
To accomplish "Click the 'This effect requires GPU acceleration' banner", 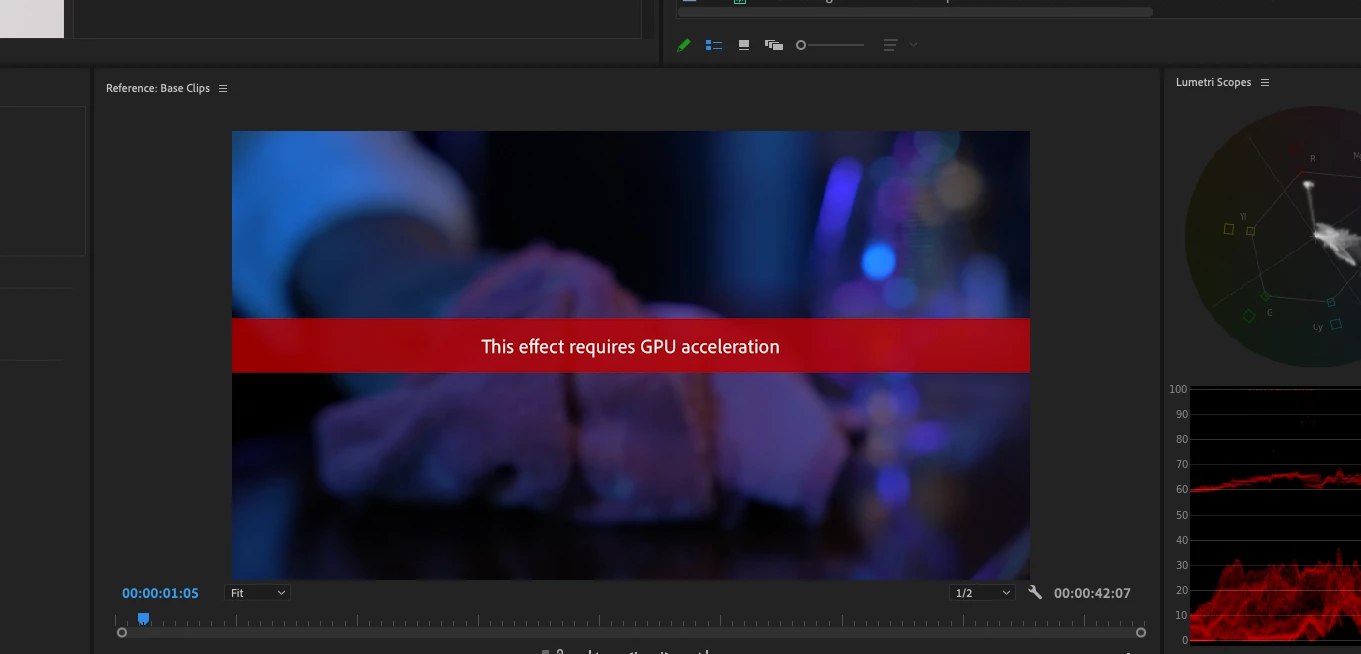I will coord(631,346).
